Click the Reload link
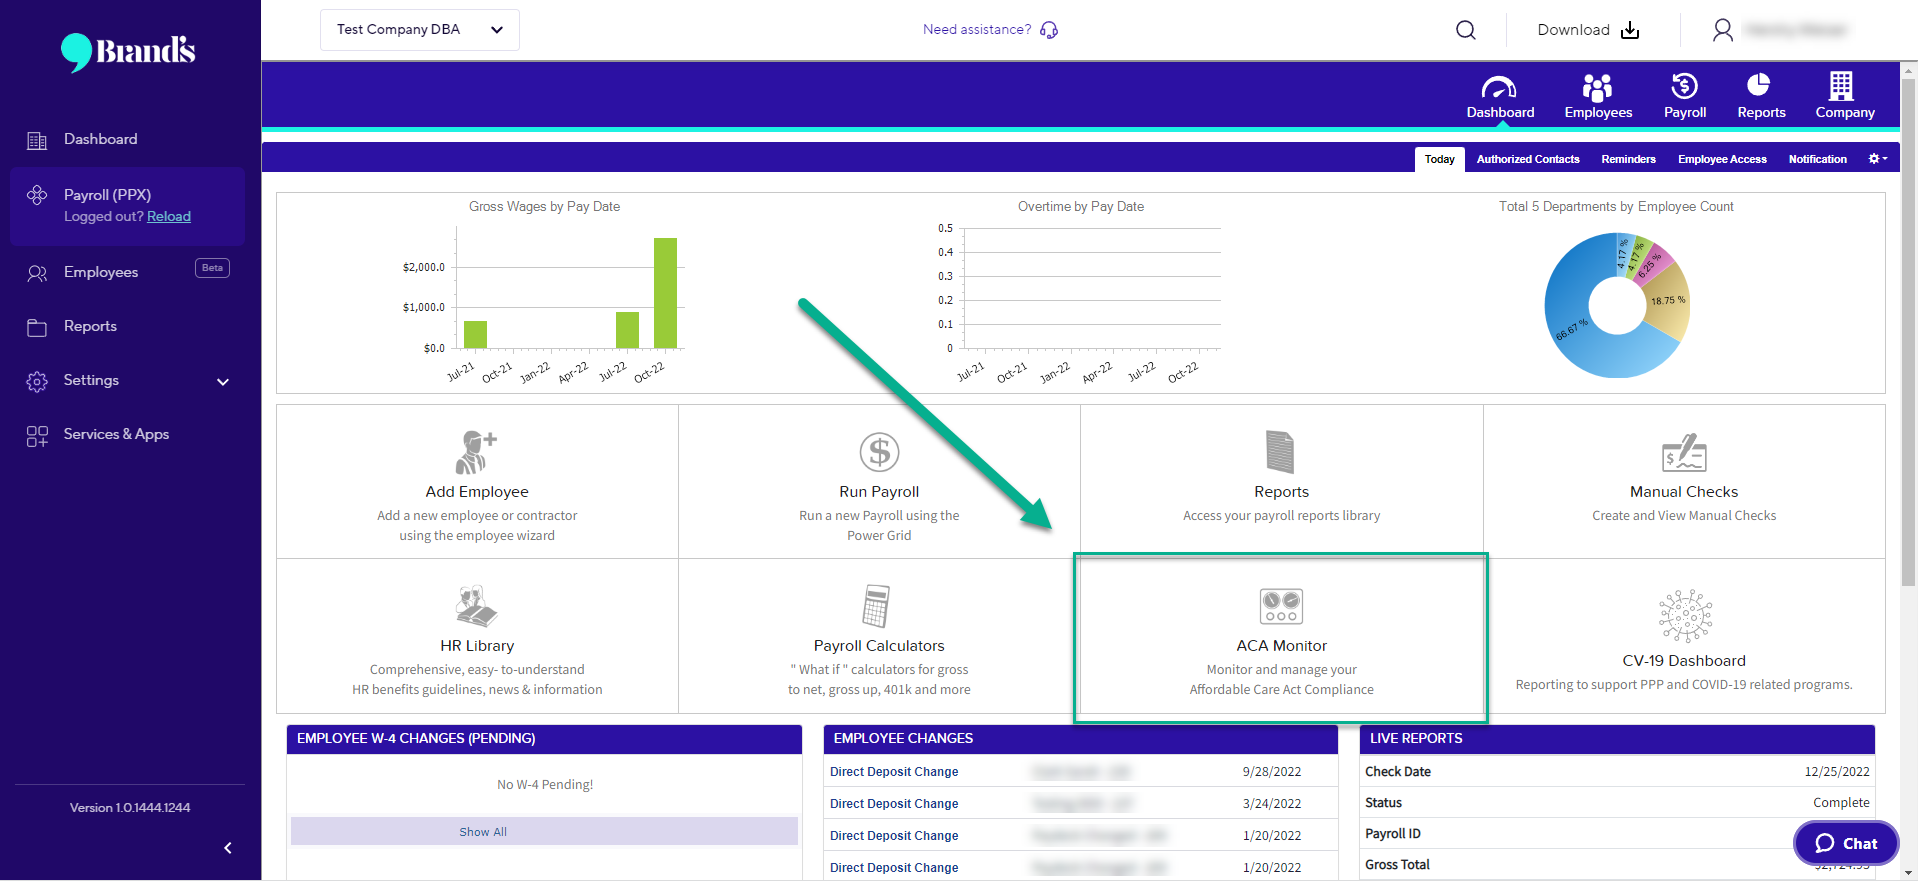 (169, 216)
